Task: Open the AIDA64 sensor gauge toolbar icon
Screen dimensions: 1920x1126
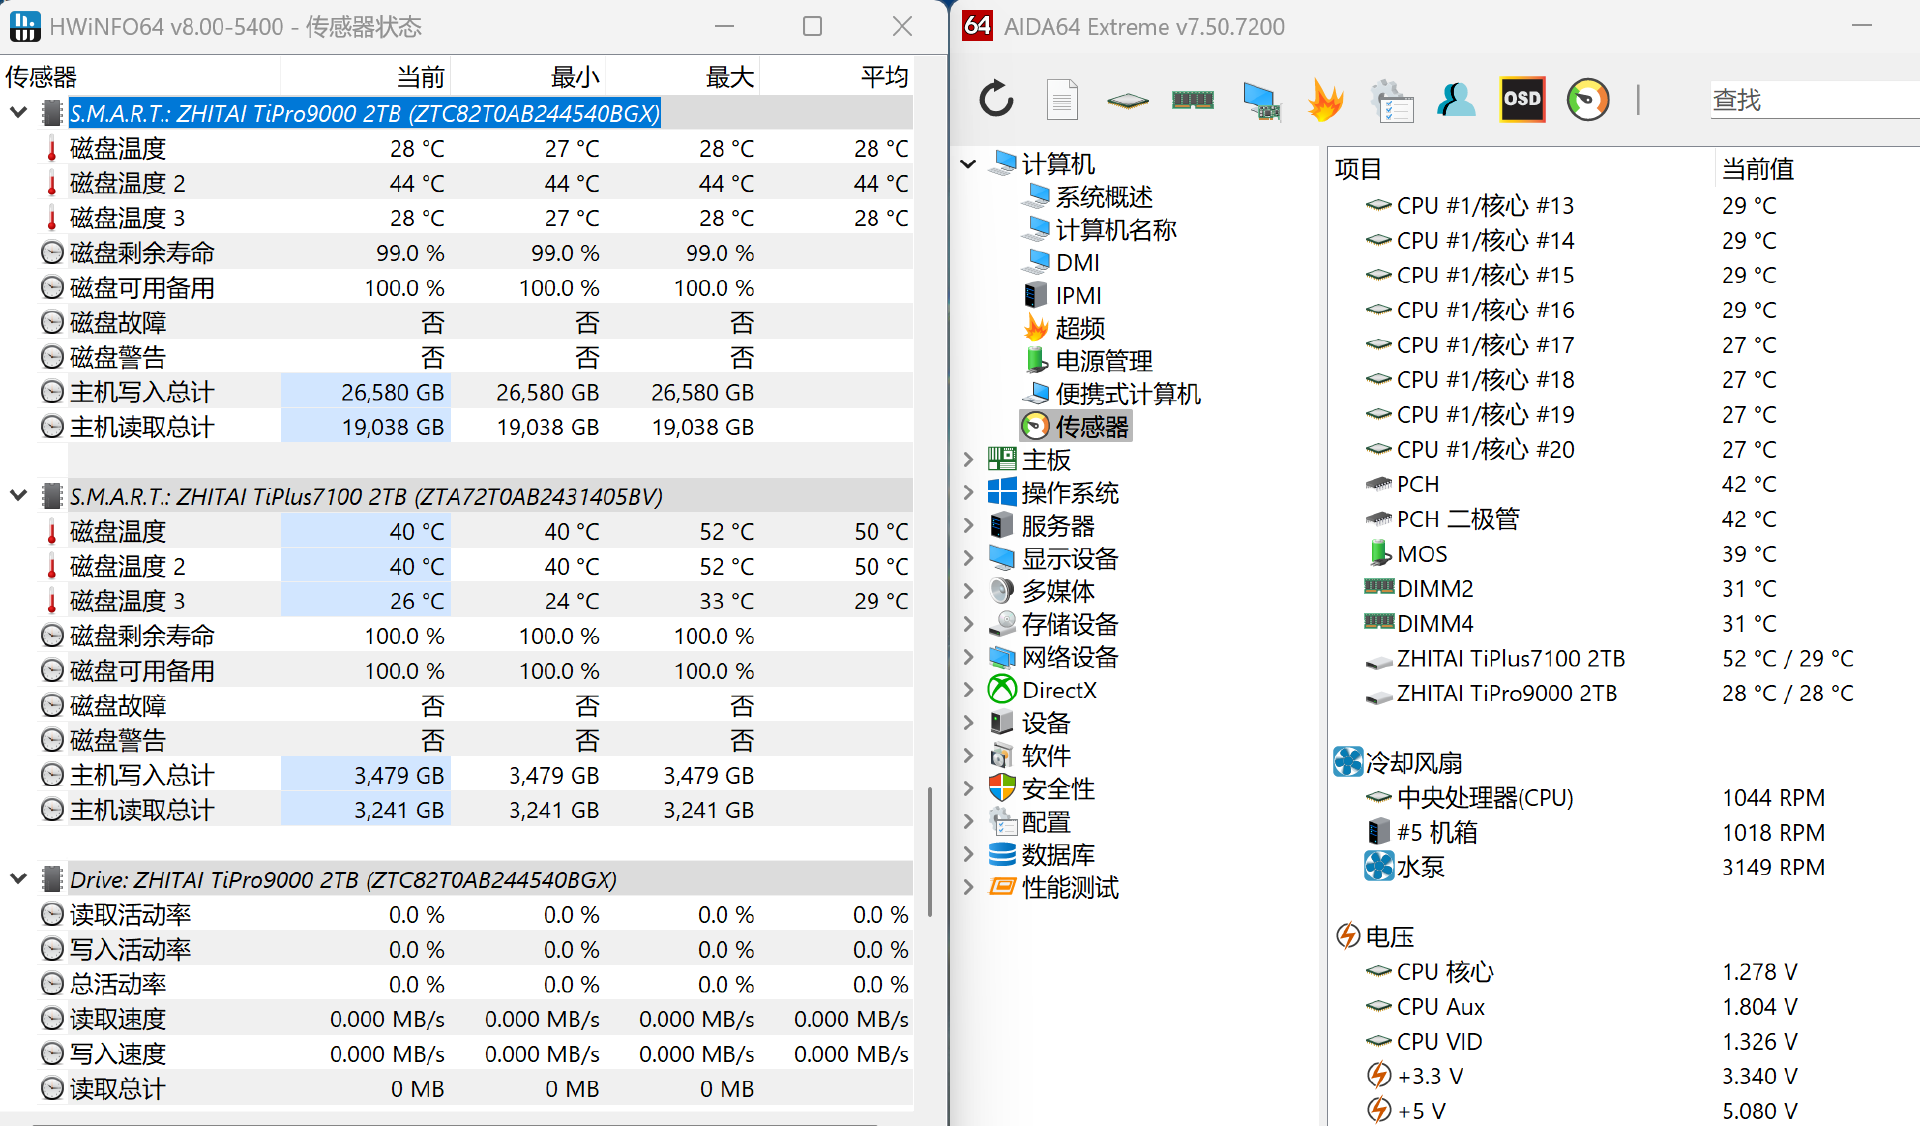Action: [x=1587, y=99]
